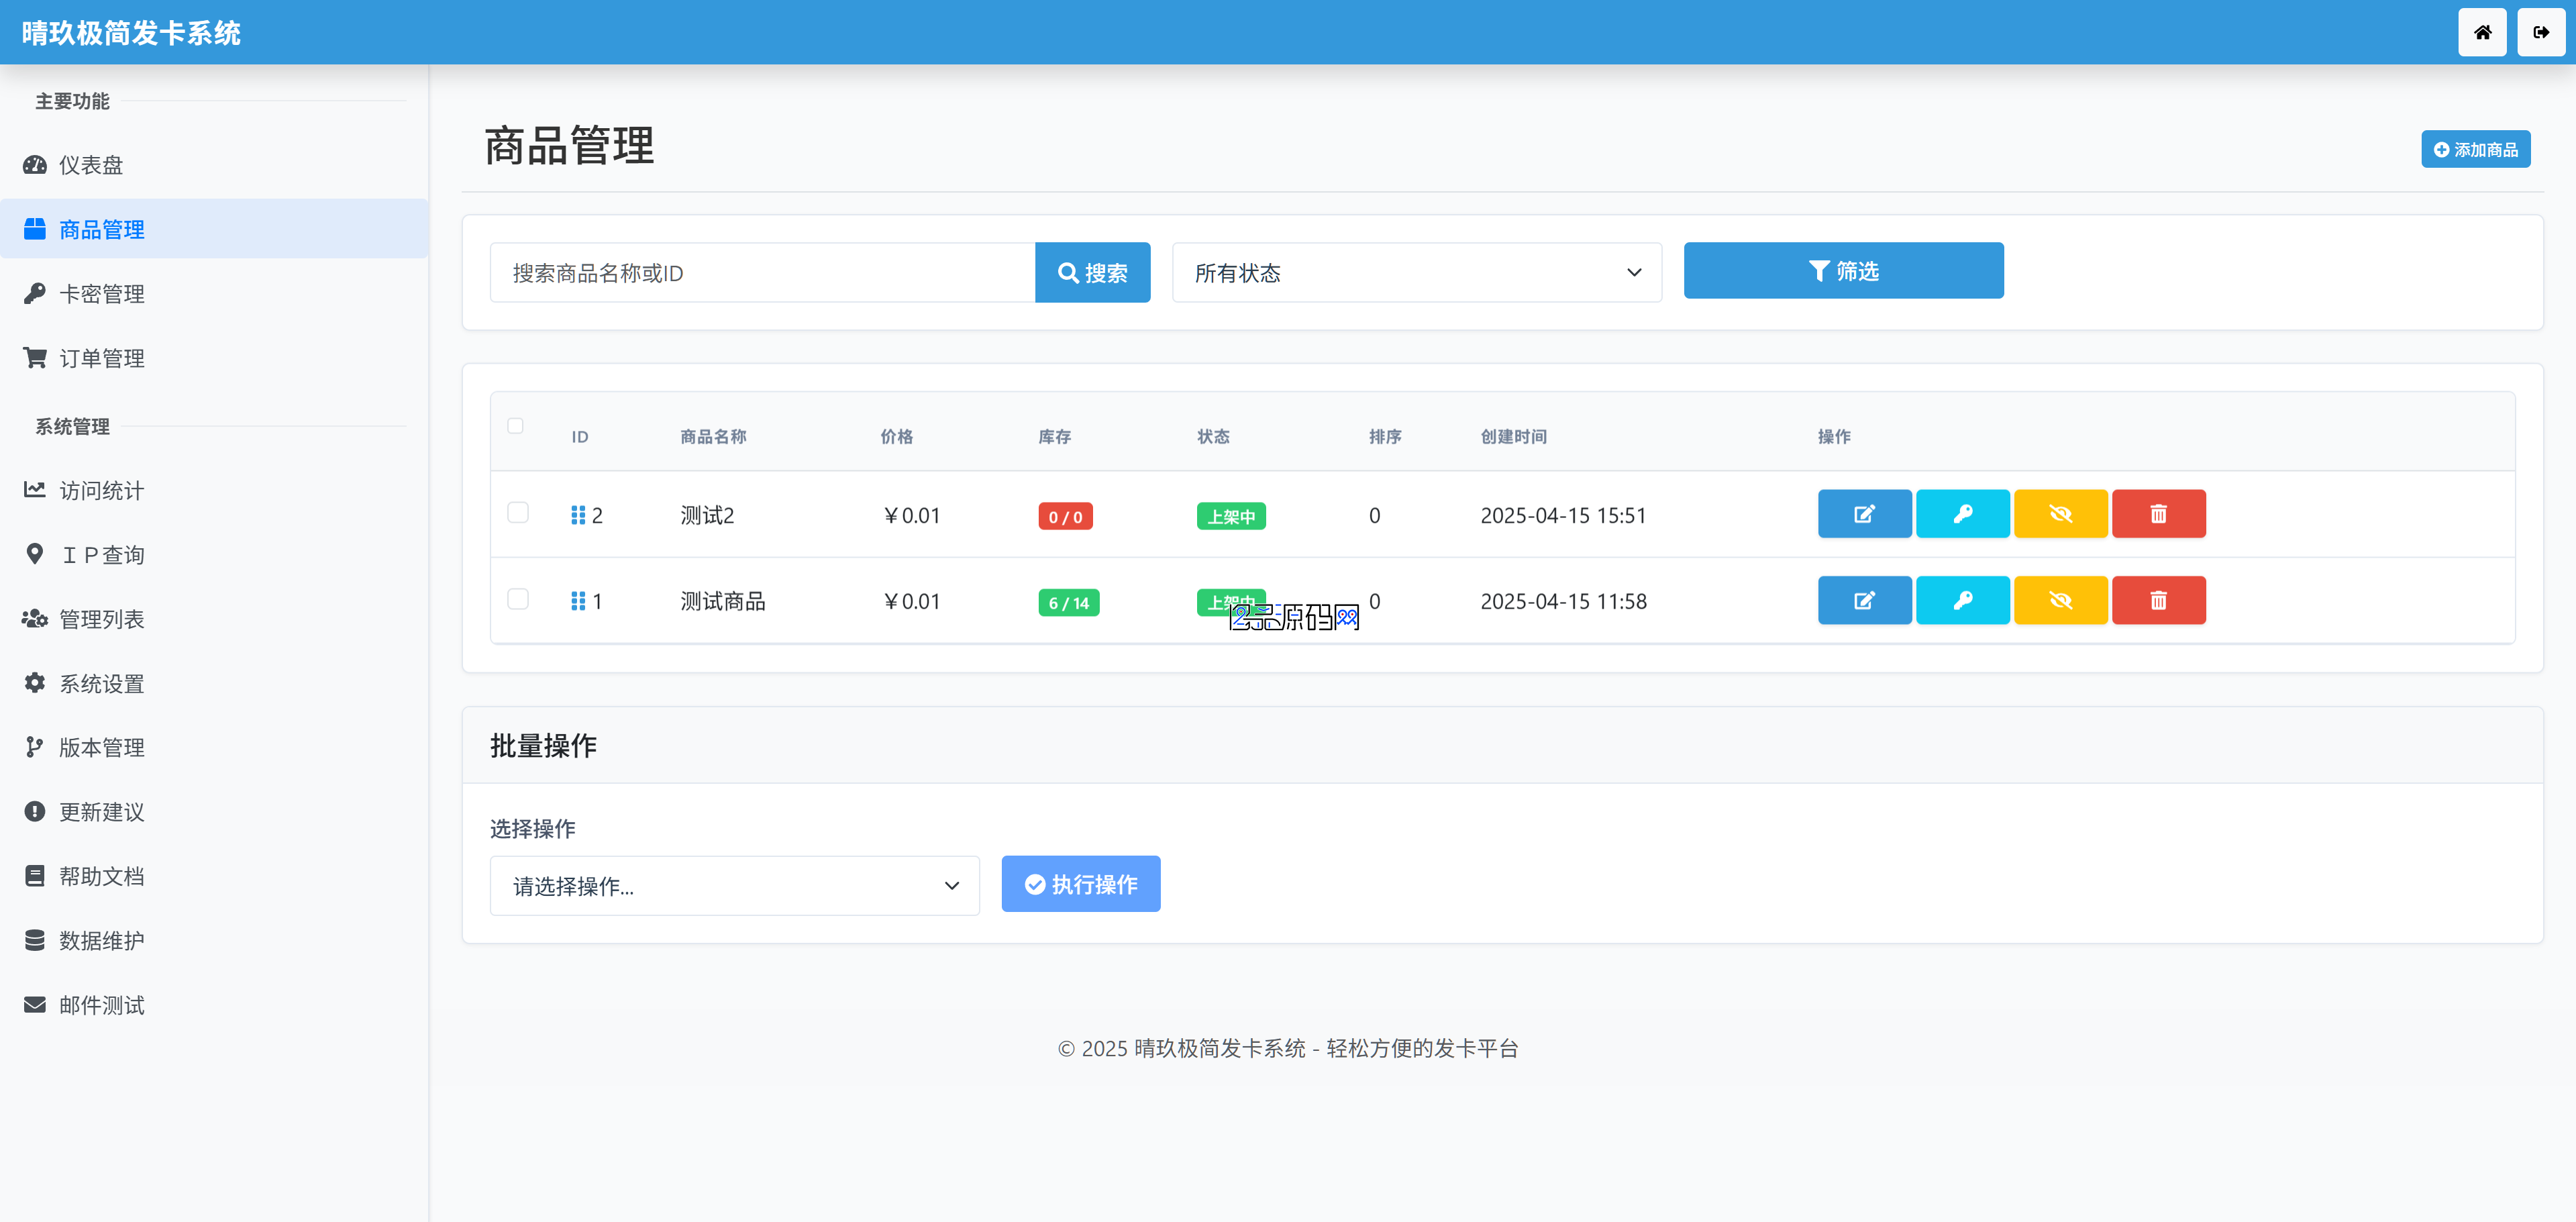The height and width of the screenshot is (1222, 2576).
Task: Open 访问统计 sidebar item
Action: click(214, 490)
